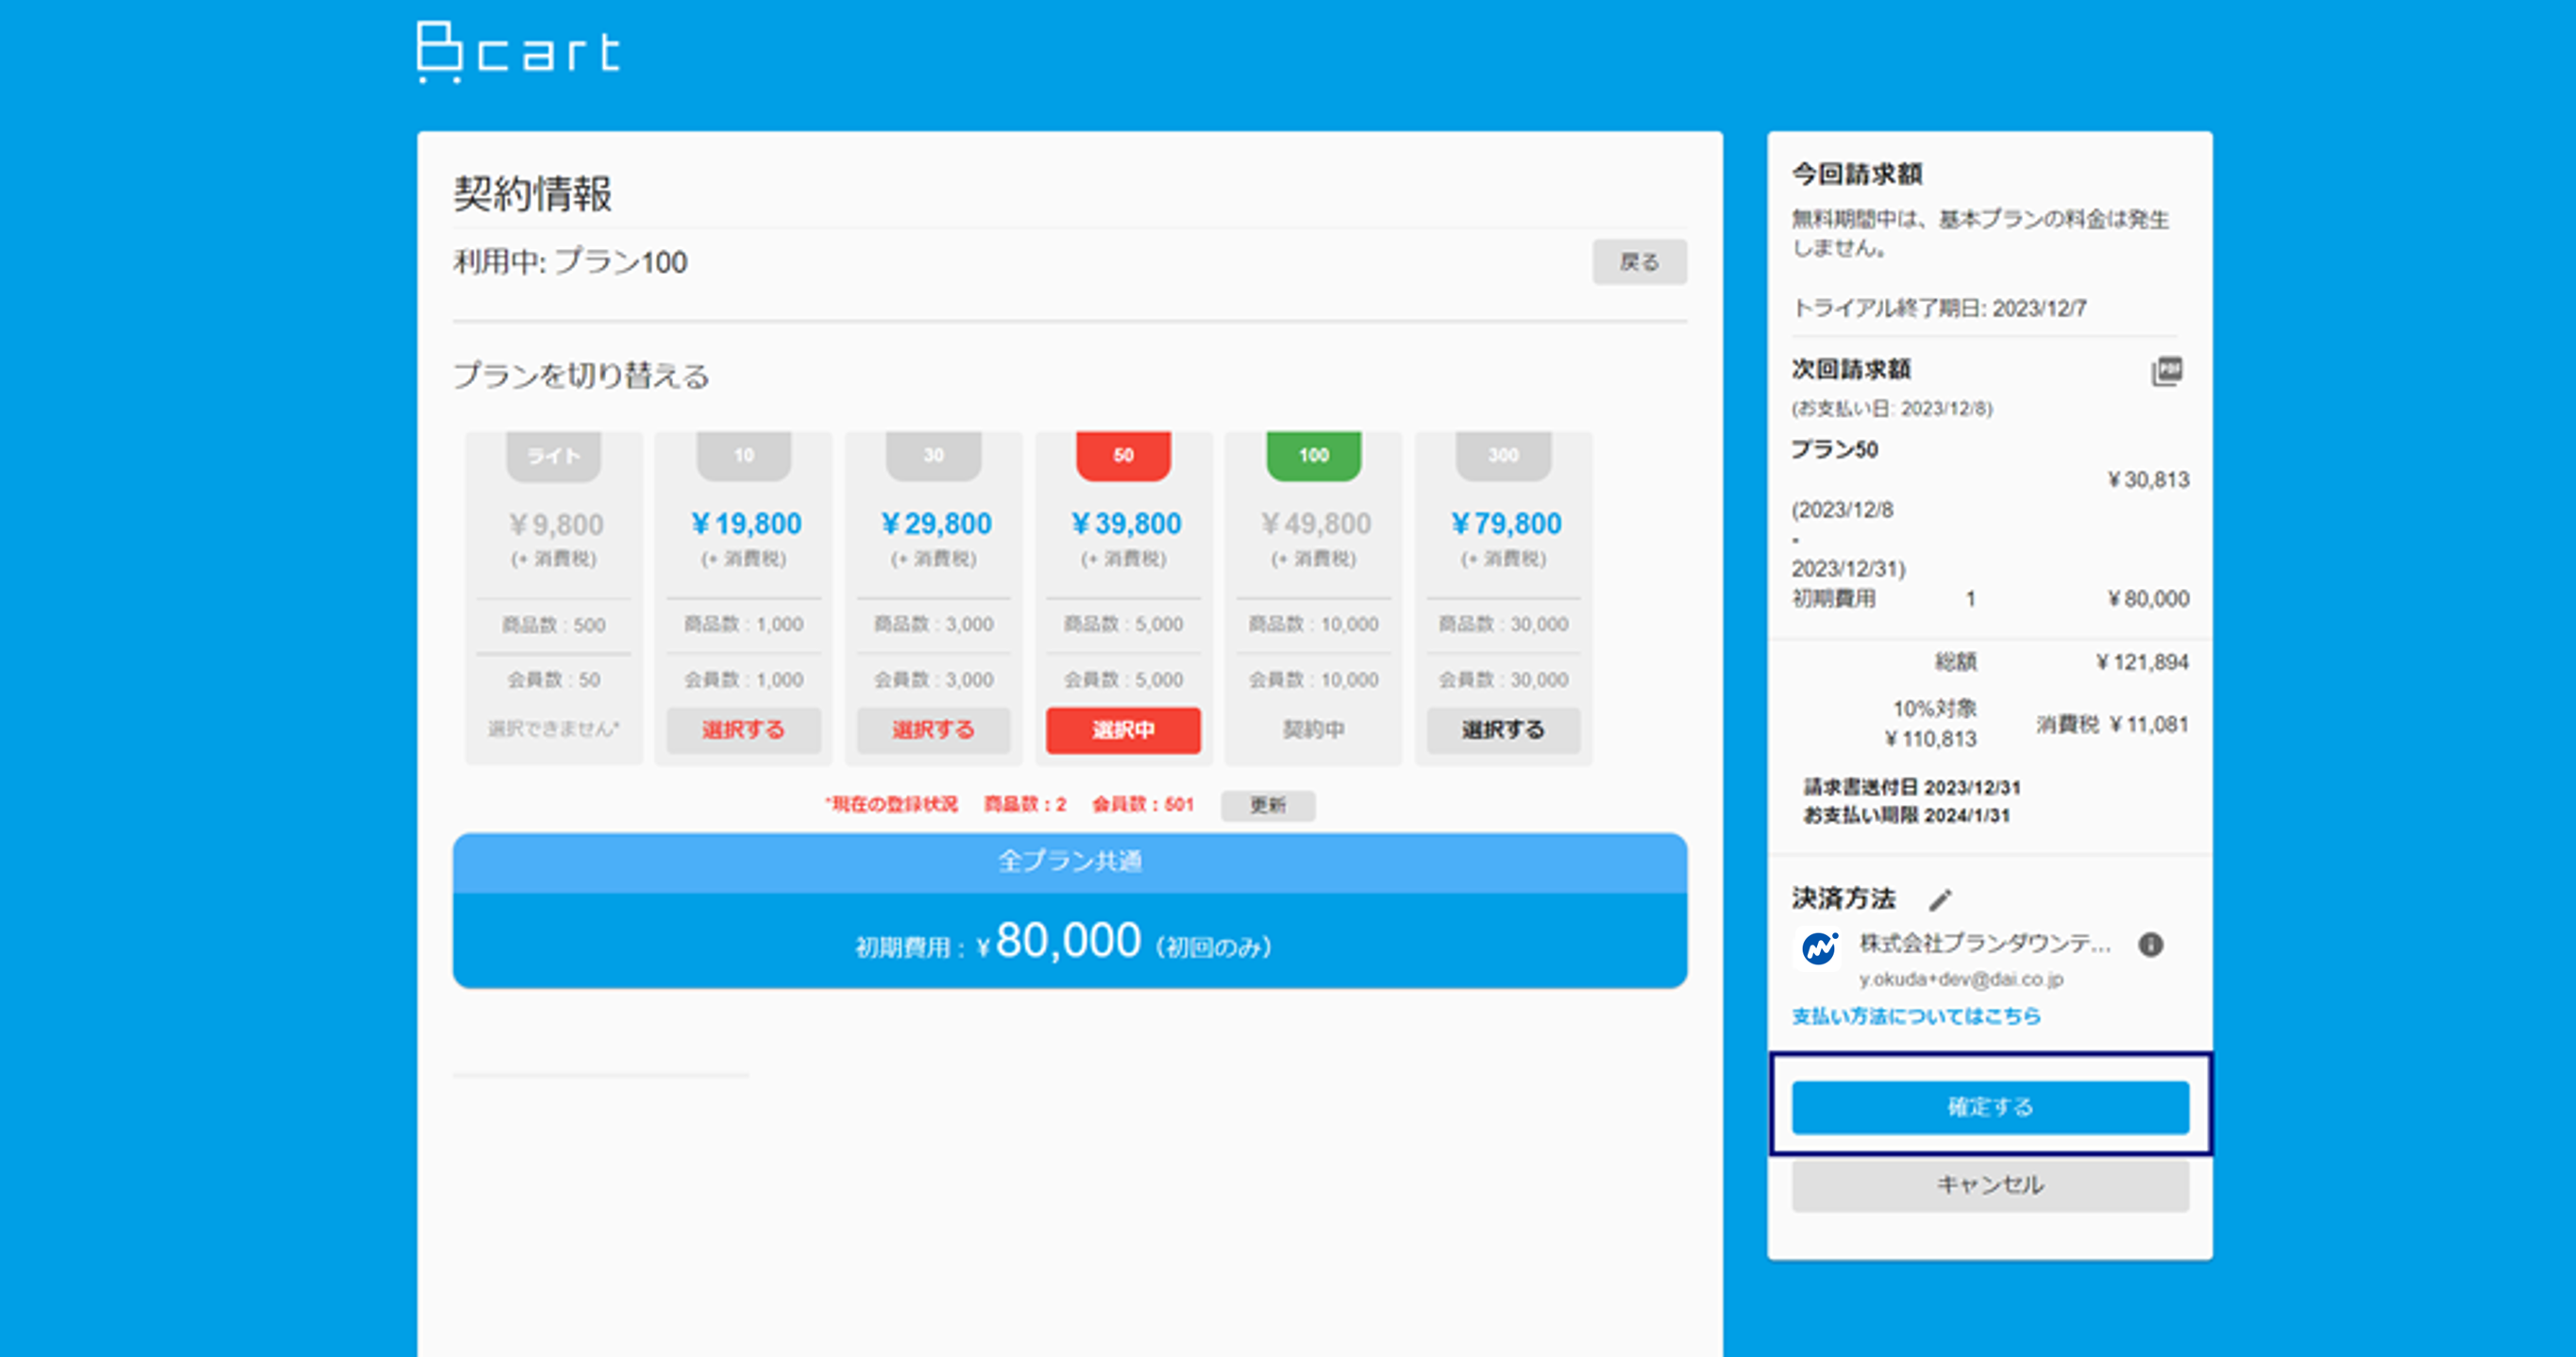Click the 会員数：501 status text

1143,804
